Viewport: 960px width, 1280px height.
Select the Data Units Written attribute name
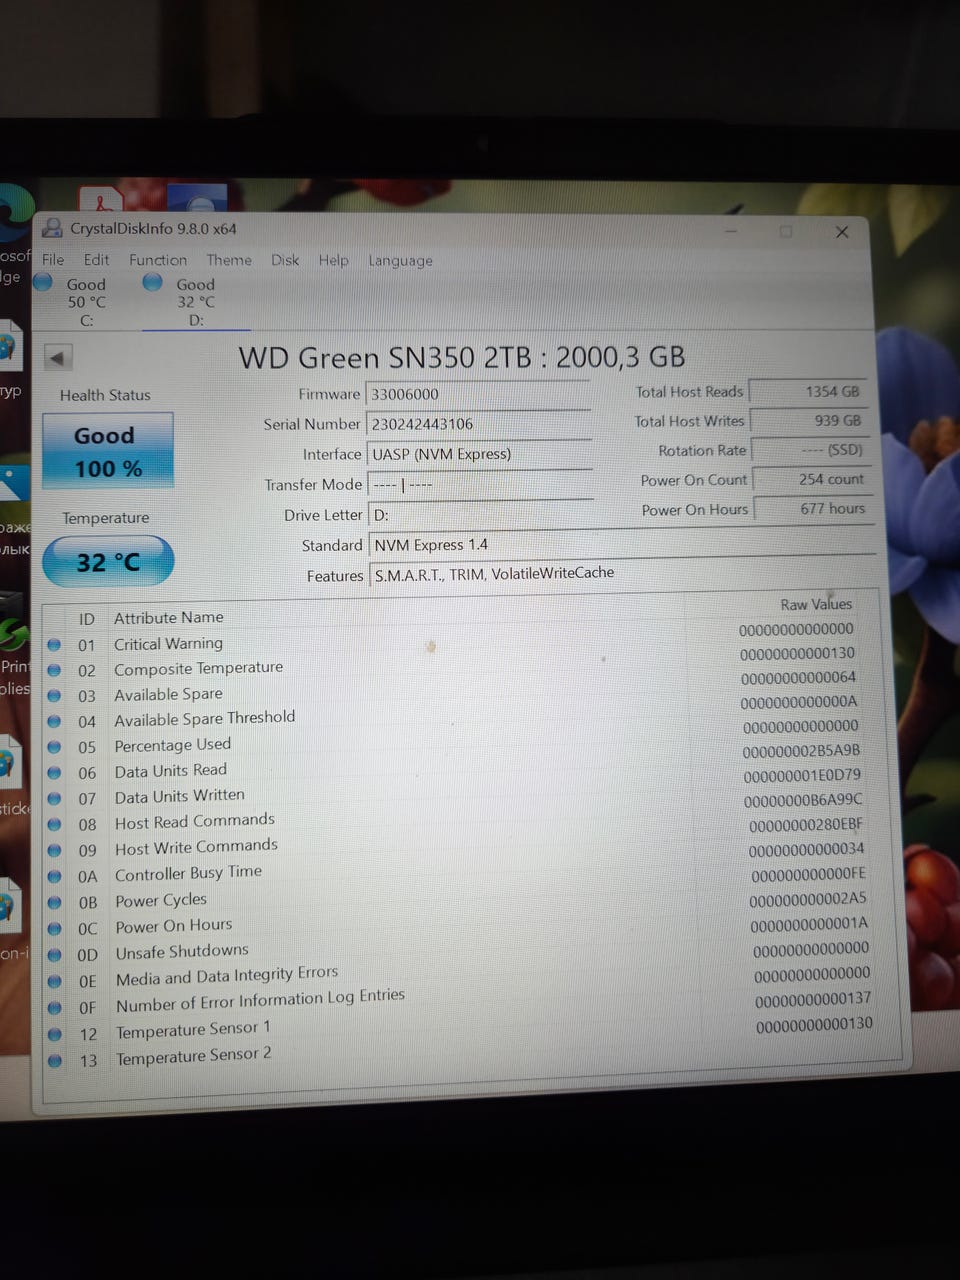coord(179,796)
